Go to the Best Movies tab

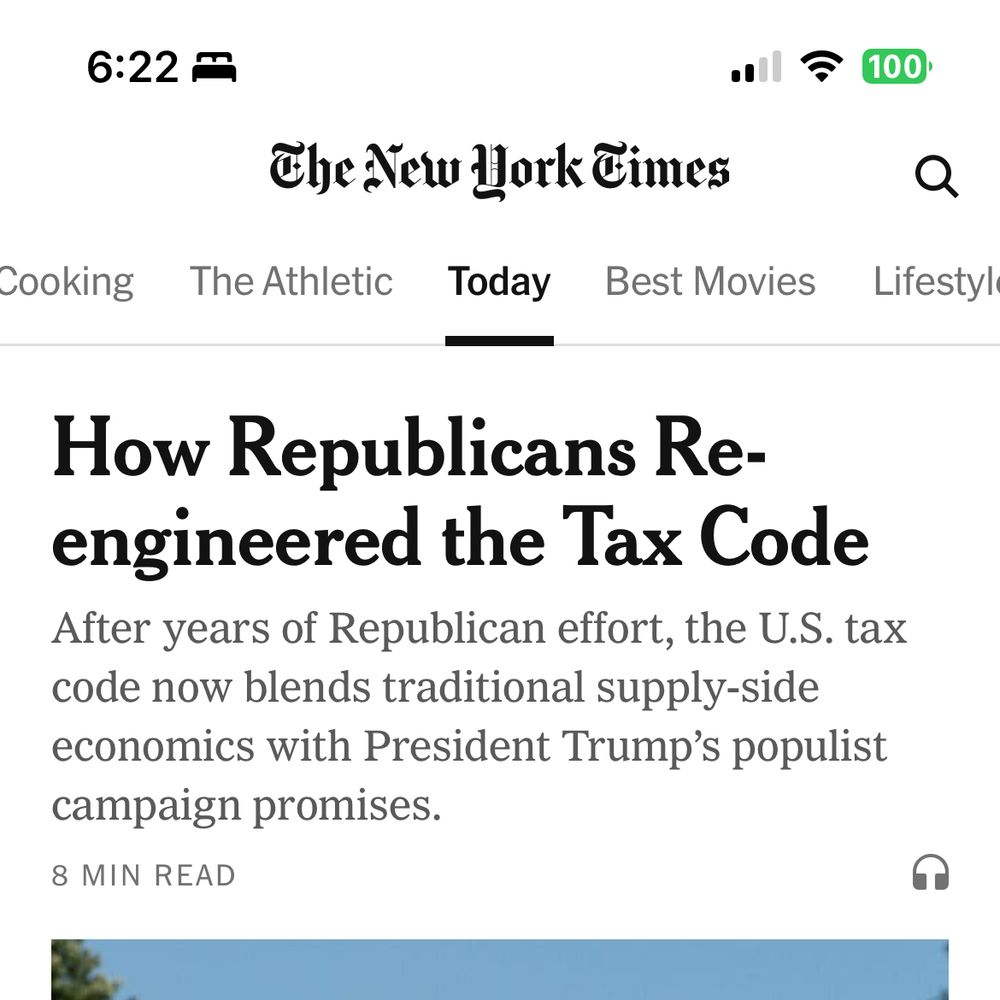pos(710,281)
